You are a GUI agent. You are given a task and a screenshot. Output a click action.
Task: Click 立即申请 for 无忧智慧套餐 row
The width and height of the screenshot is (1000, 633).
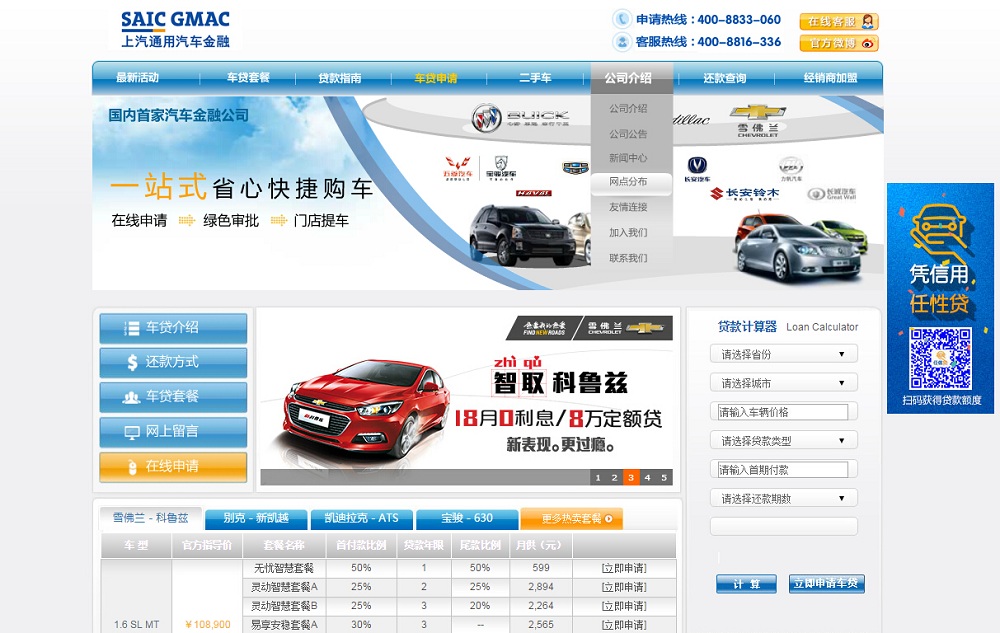pos(624,568)
